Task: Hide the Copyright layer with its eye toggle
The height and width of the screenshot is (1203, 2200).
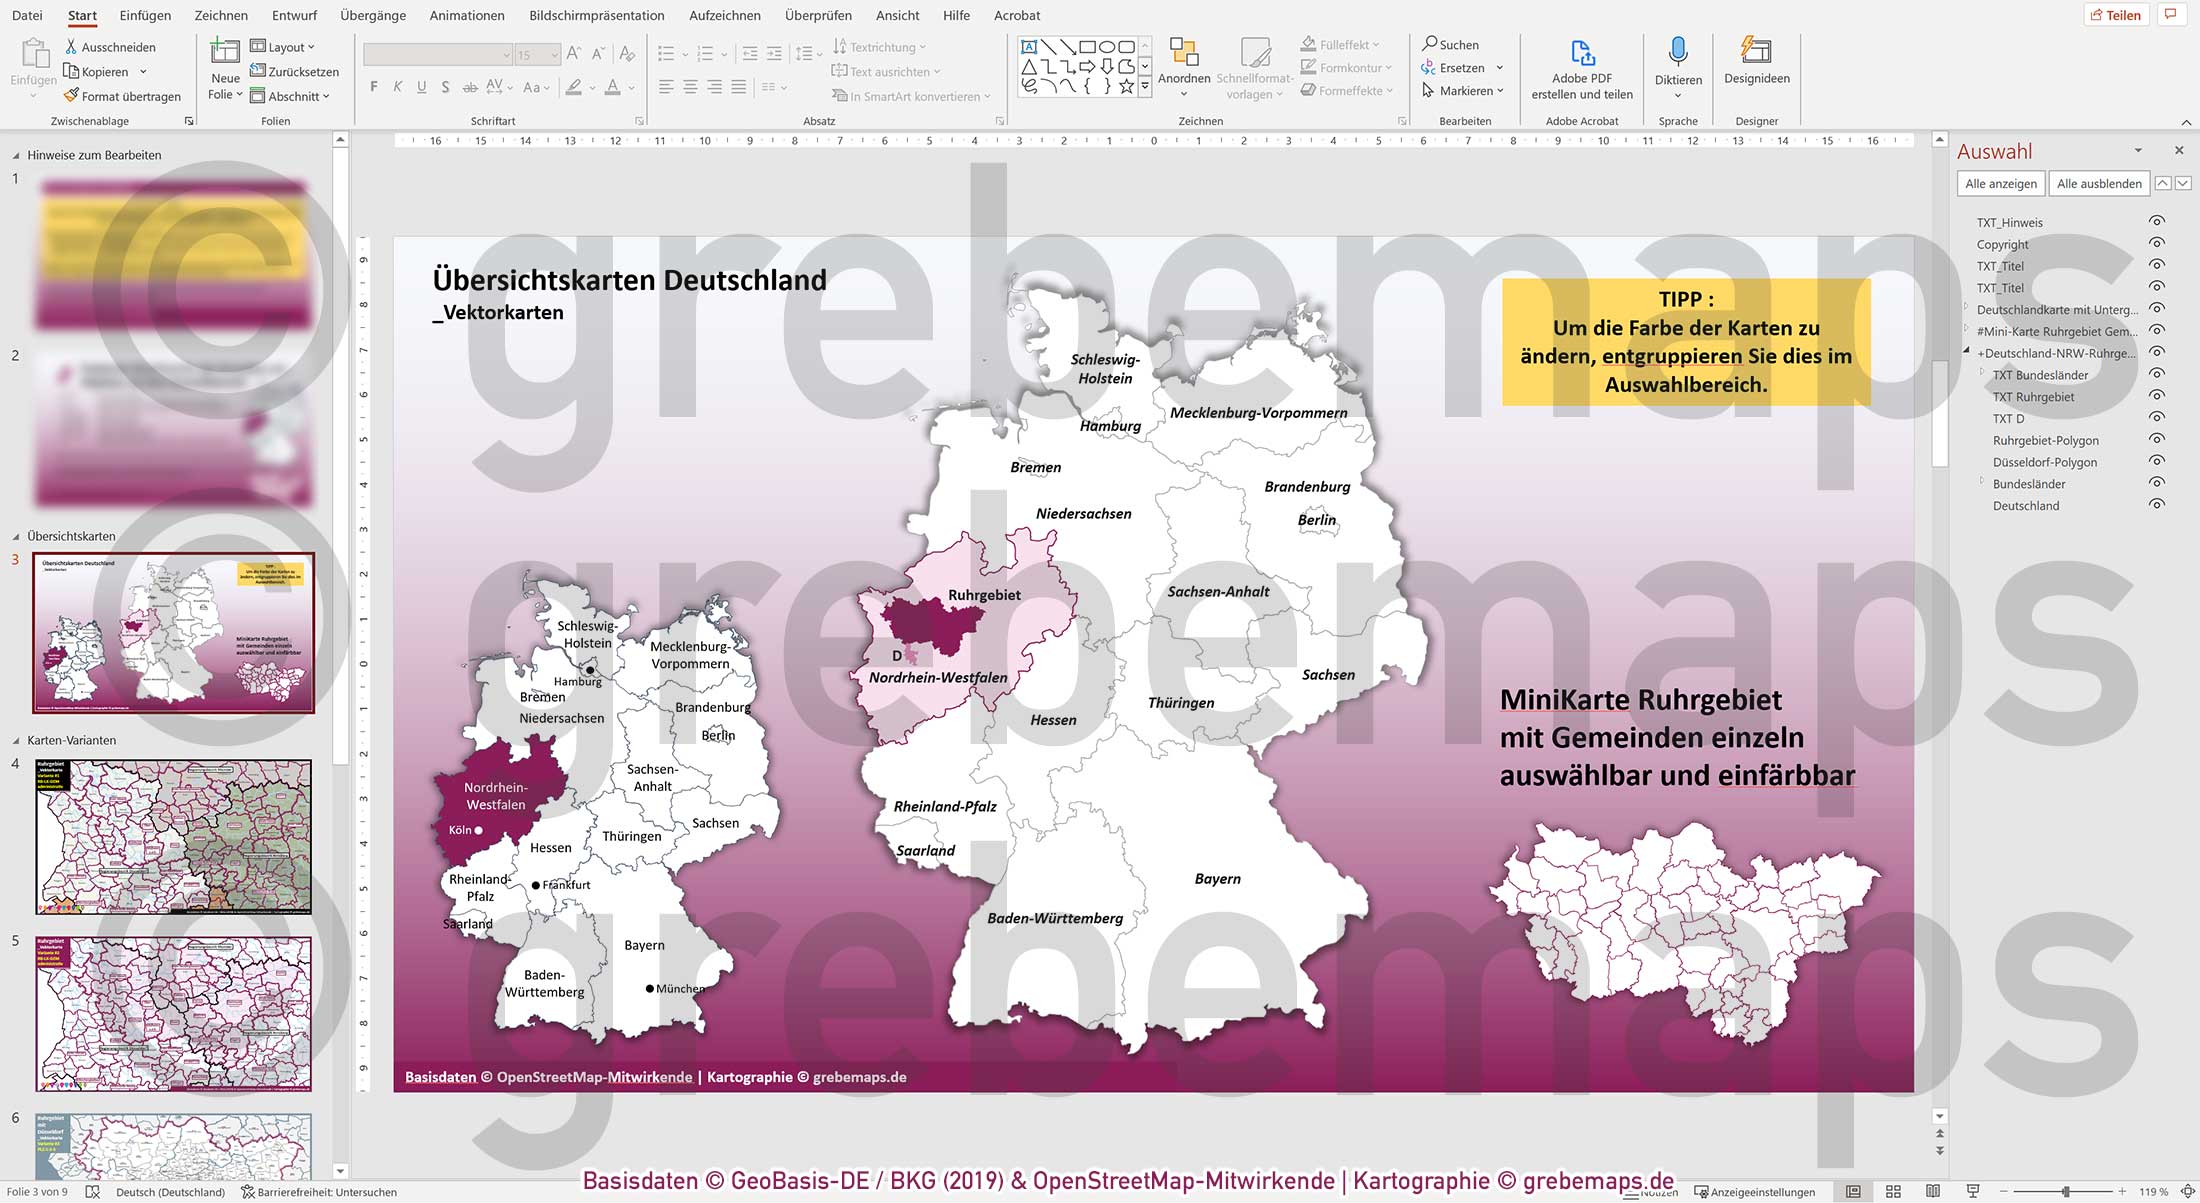Action: pyautogui.click(x=2157, y=243)
